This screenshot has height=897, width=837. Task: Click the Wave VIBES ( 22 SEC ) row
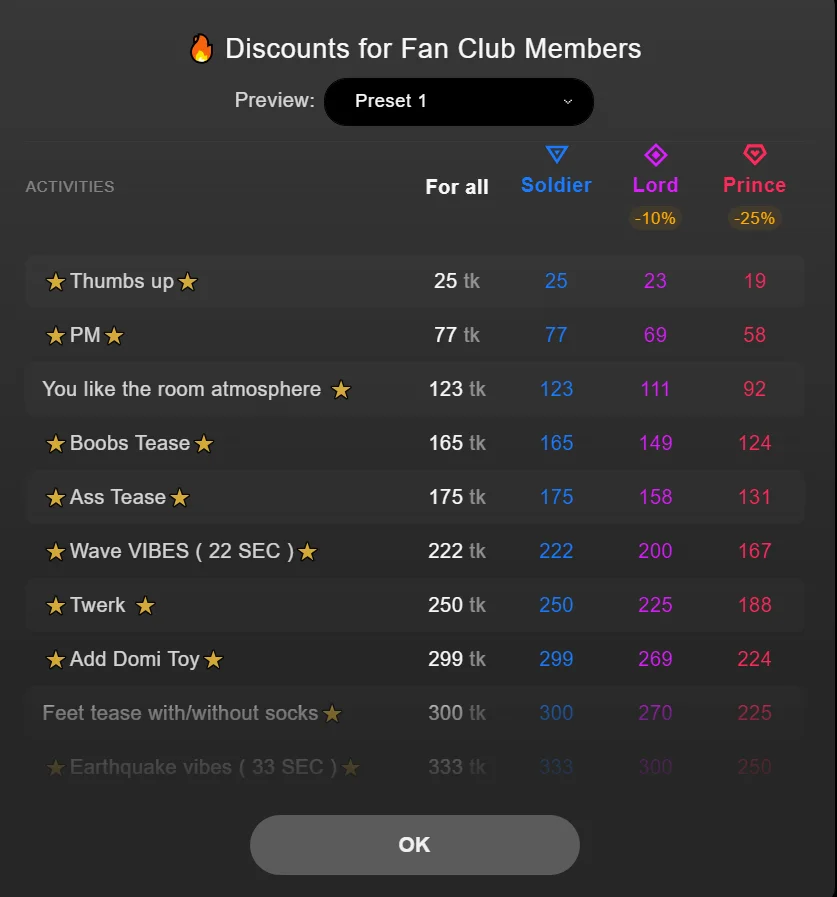coord(415,551)
